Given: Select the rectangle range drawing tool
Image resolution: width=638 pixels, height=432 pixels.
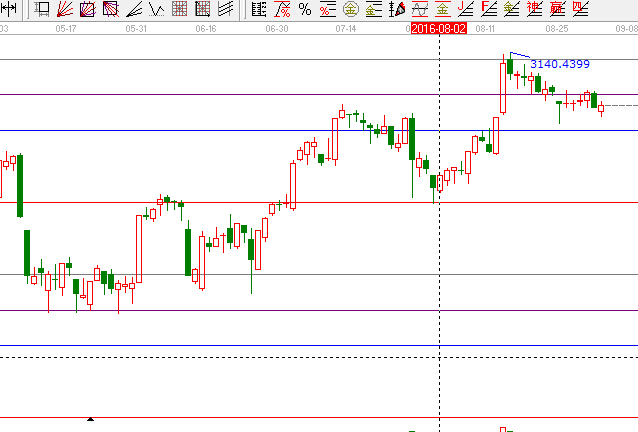Looking at the screenshot, I should click(x=42, y=9).
